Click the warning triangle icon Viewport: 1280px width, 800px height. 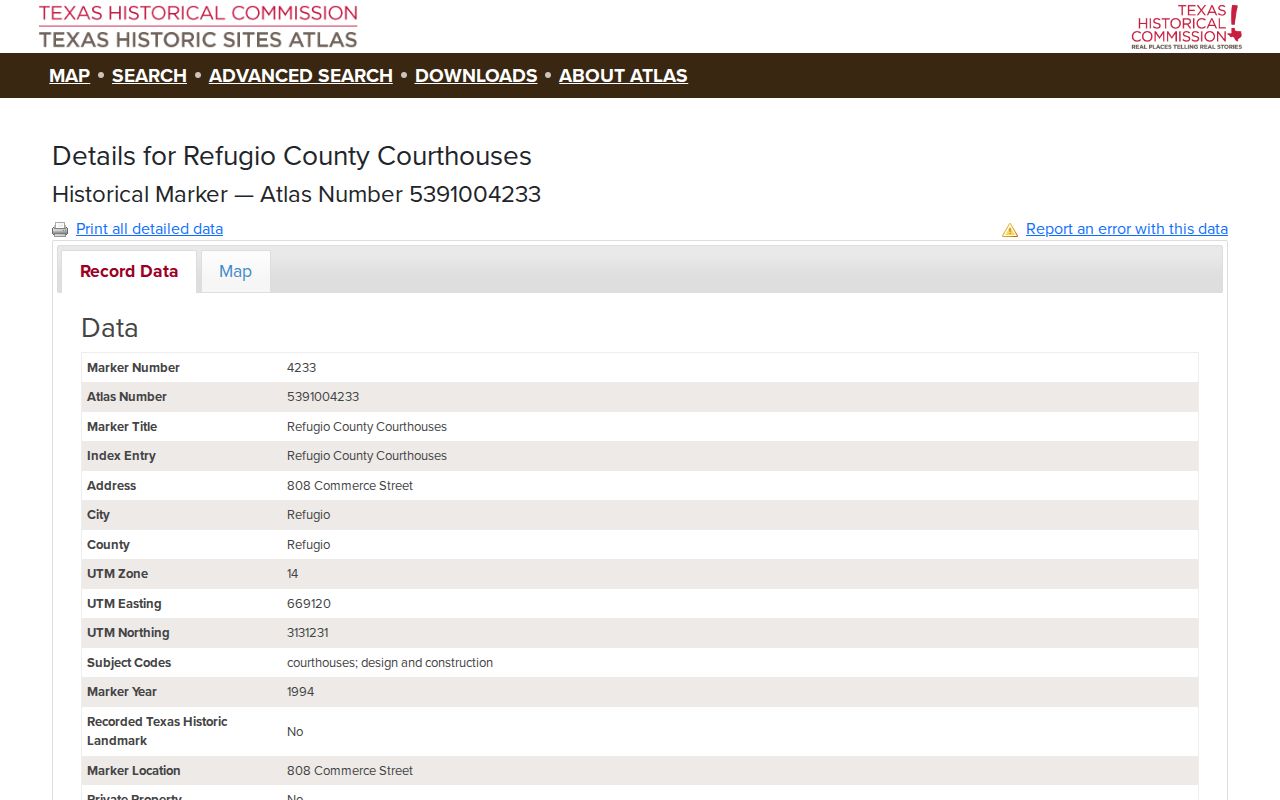[x=1010, y=230]
